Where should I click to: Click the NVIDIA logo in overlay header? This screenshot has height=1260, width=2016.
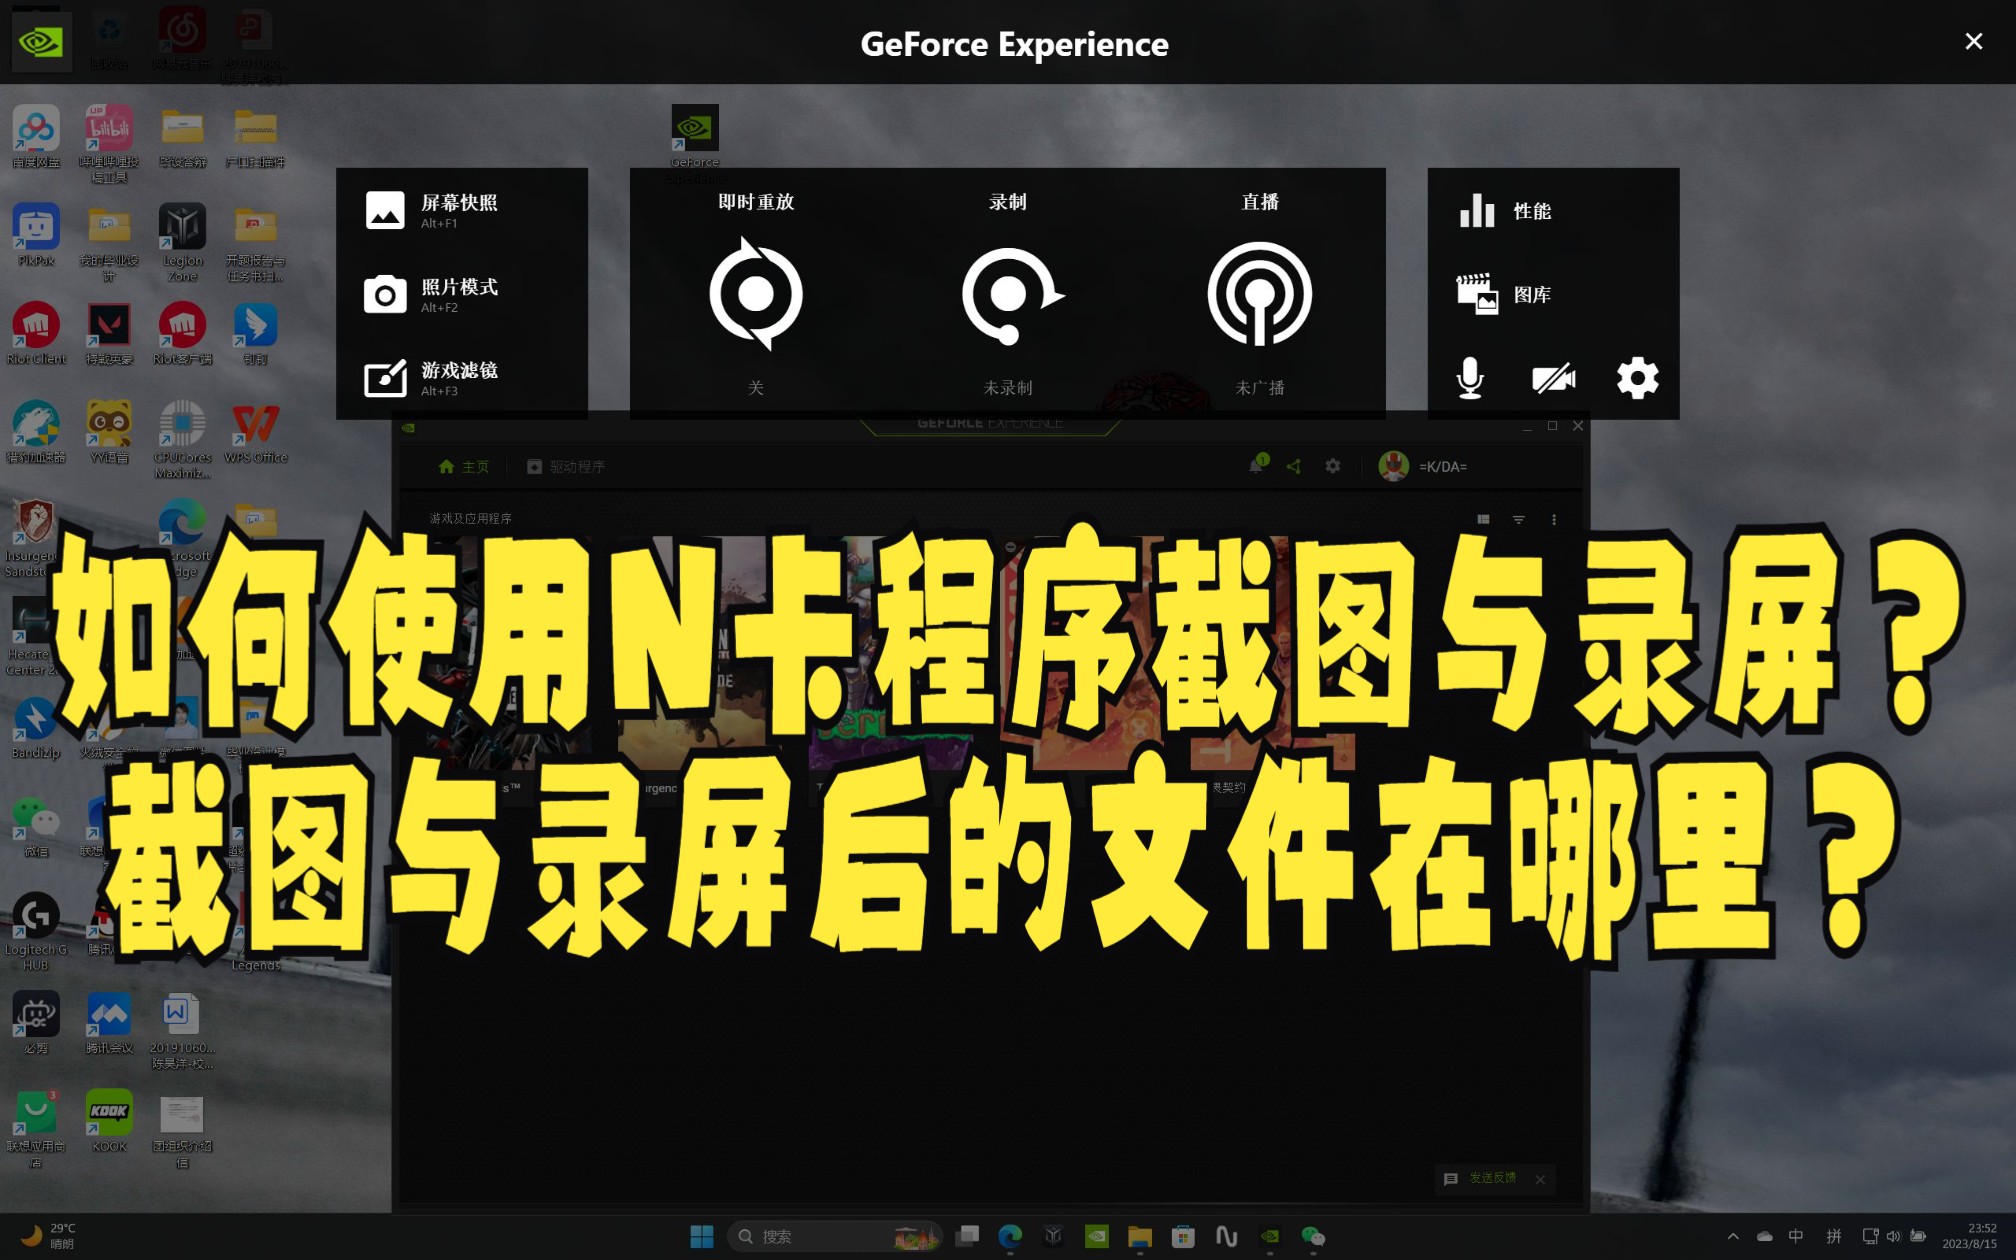tap(41, 42)
